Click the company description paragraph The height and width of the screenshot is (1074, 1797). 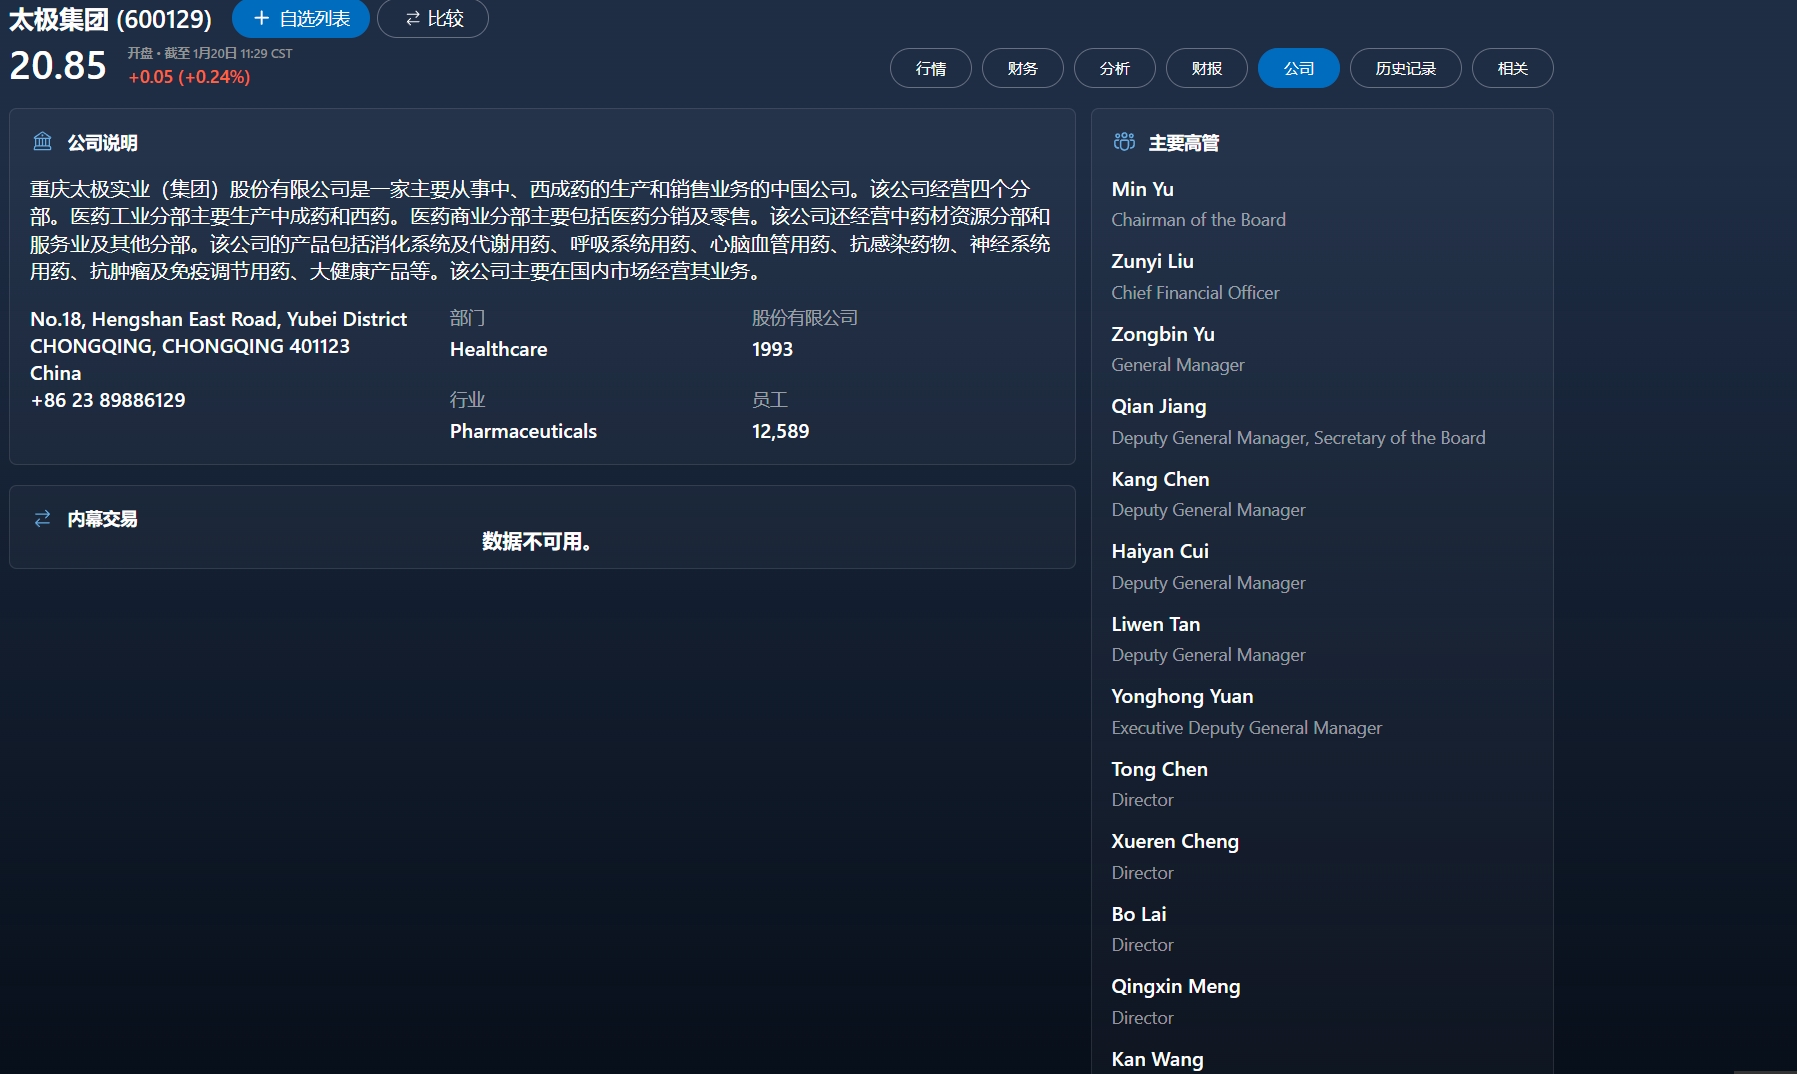(x=540, y=230)
